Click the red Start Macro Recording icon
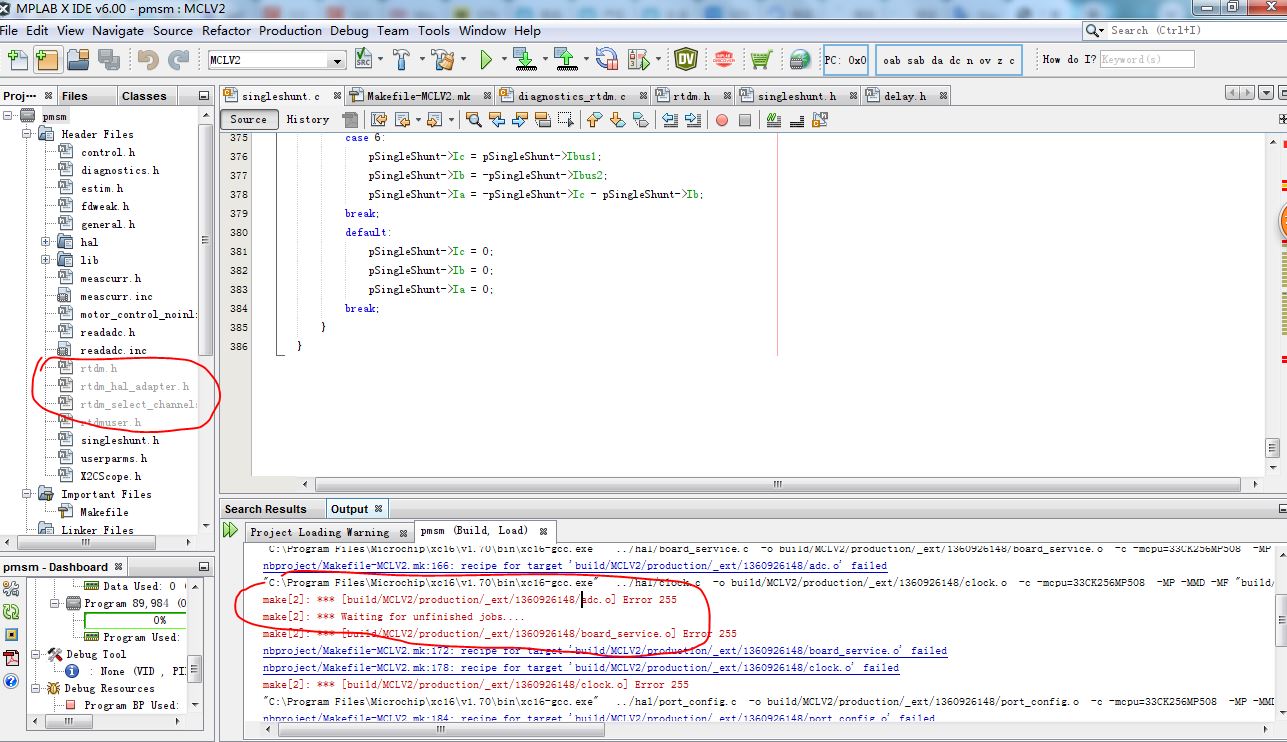This screenshot has width=1287, height=742. [x=721, y=120]
